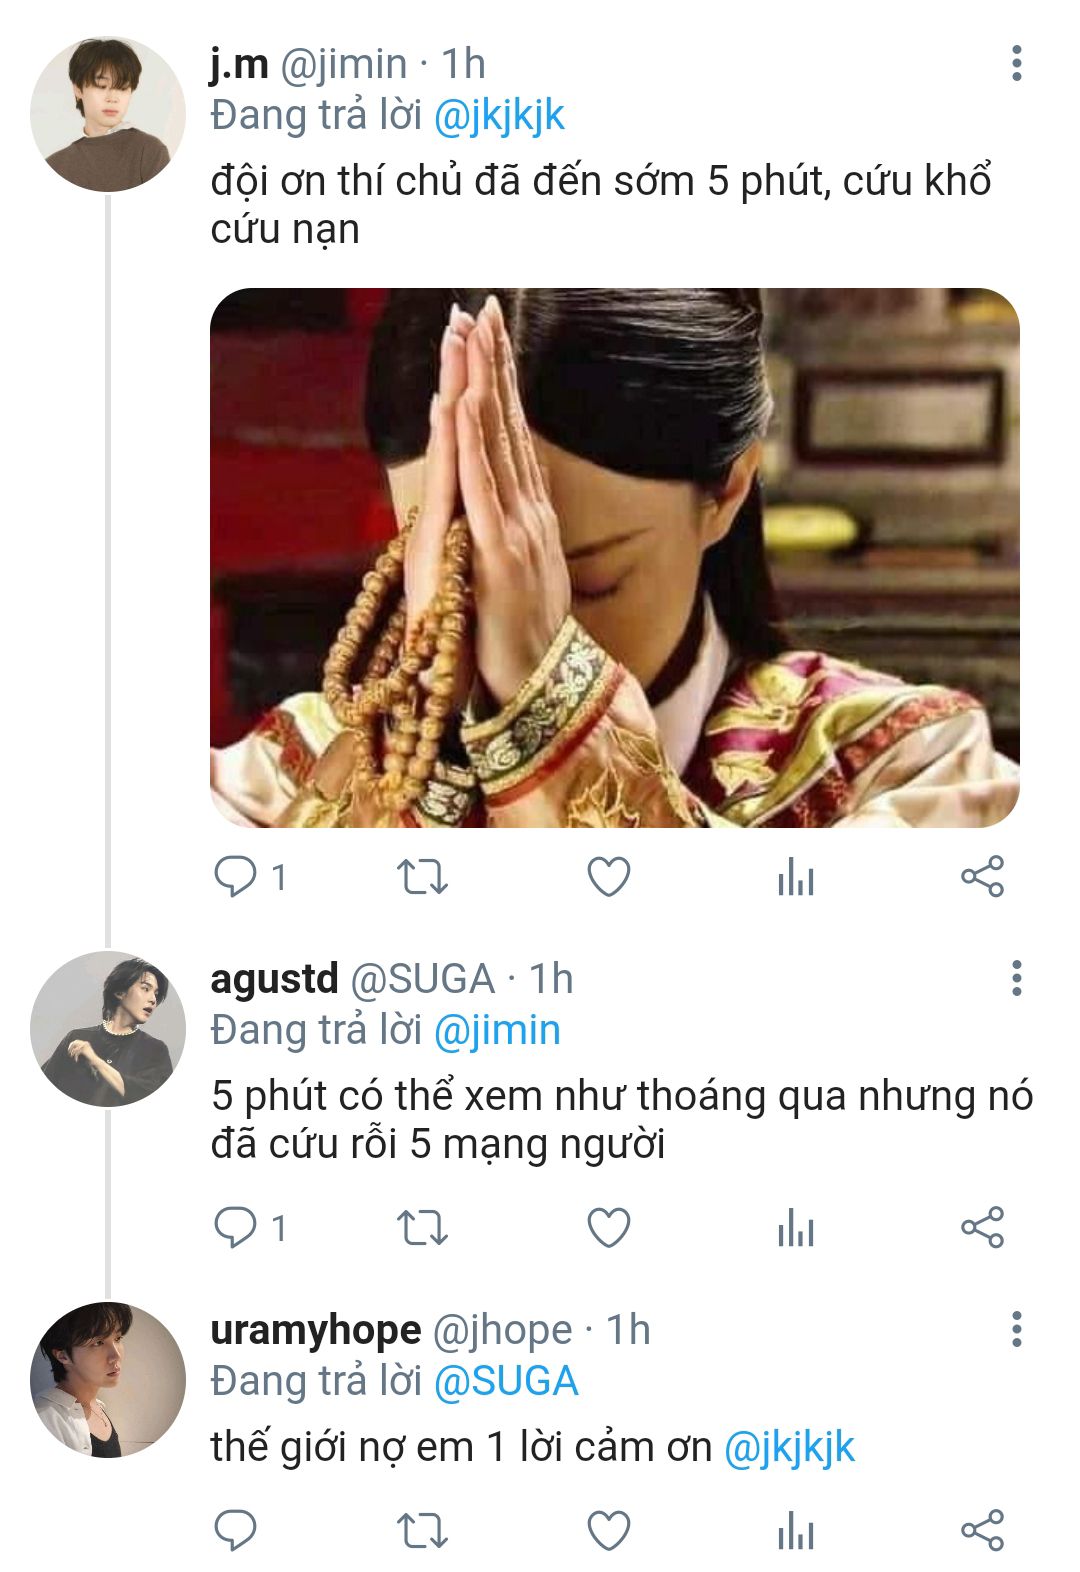
Task: Open the praying hands image
Action: pos(614,557)
